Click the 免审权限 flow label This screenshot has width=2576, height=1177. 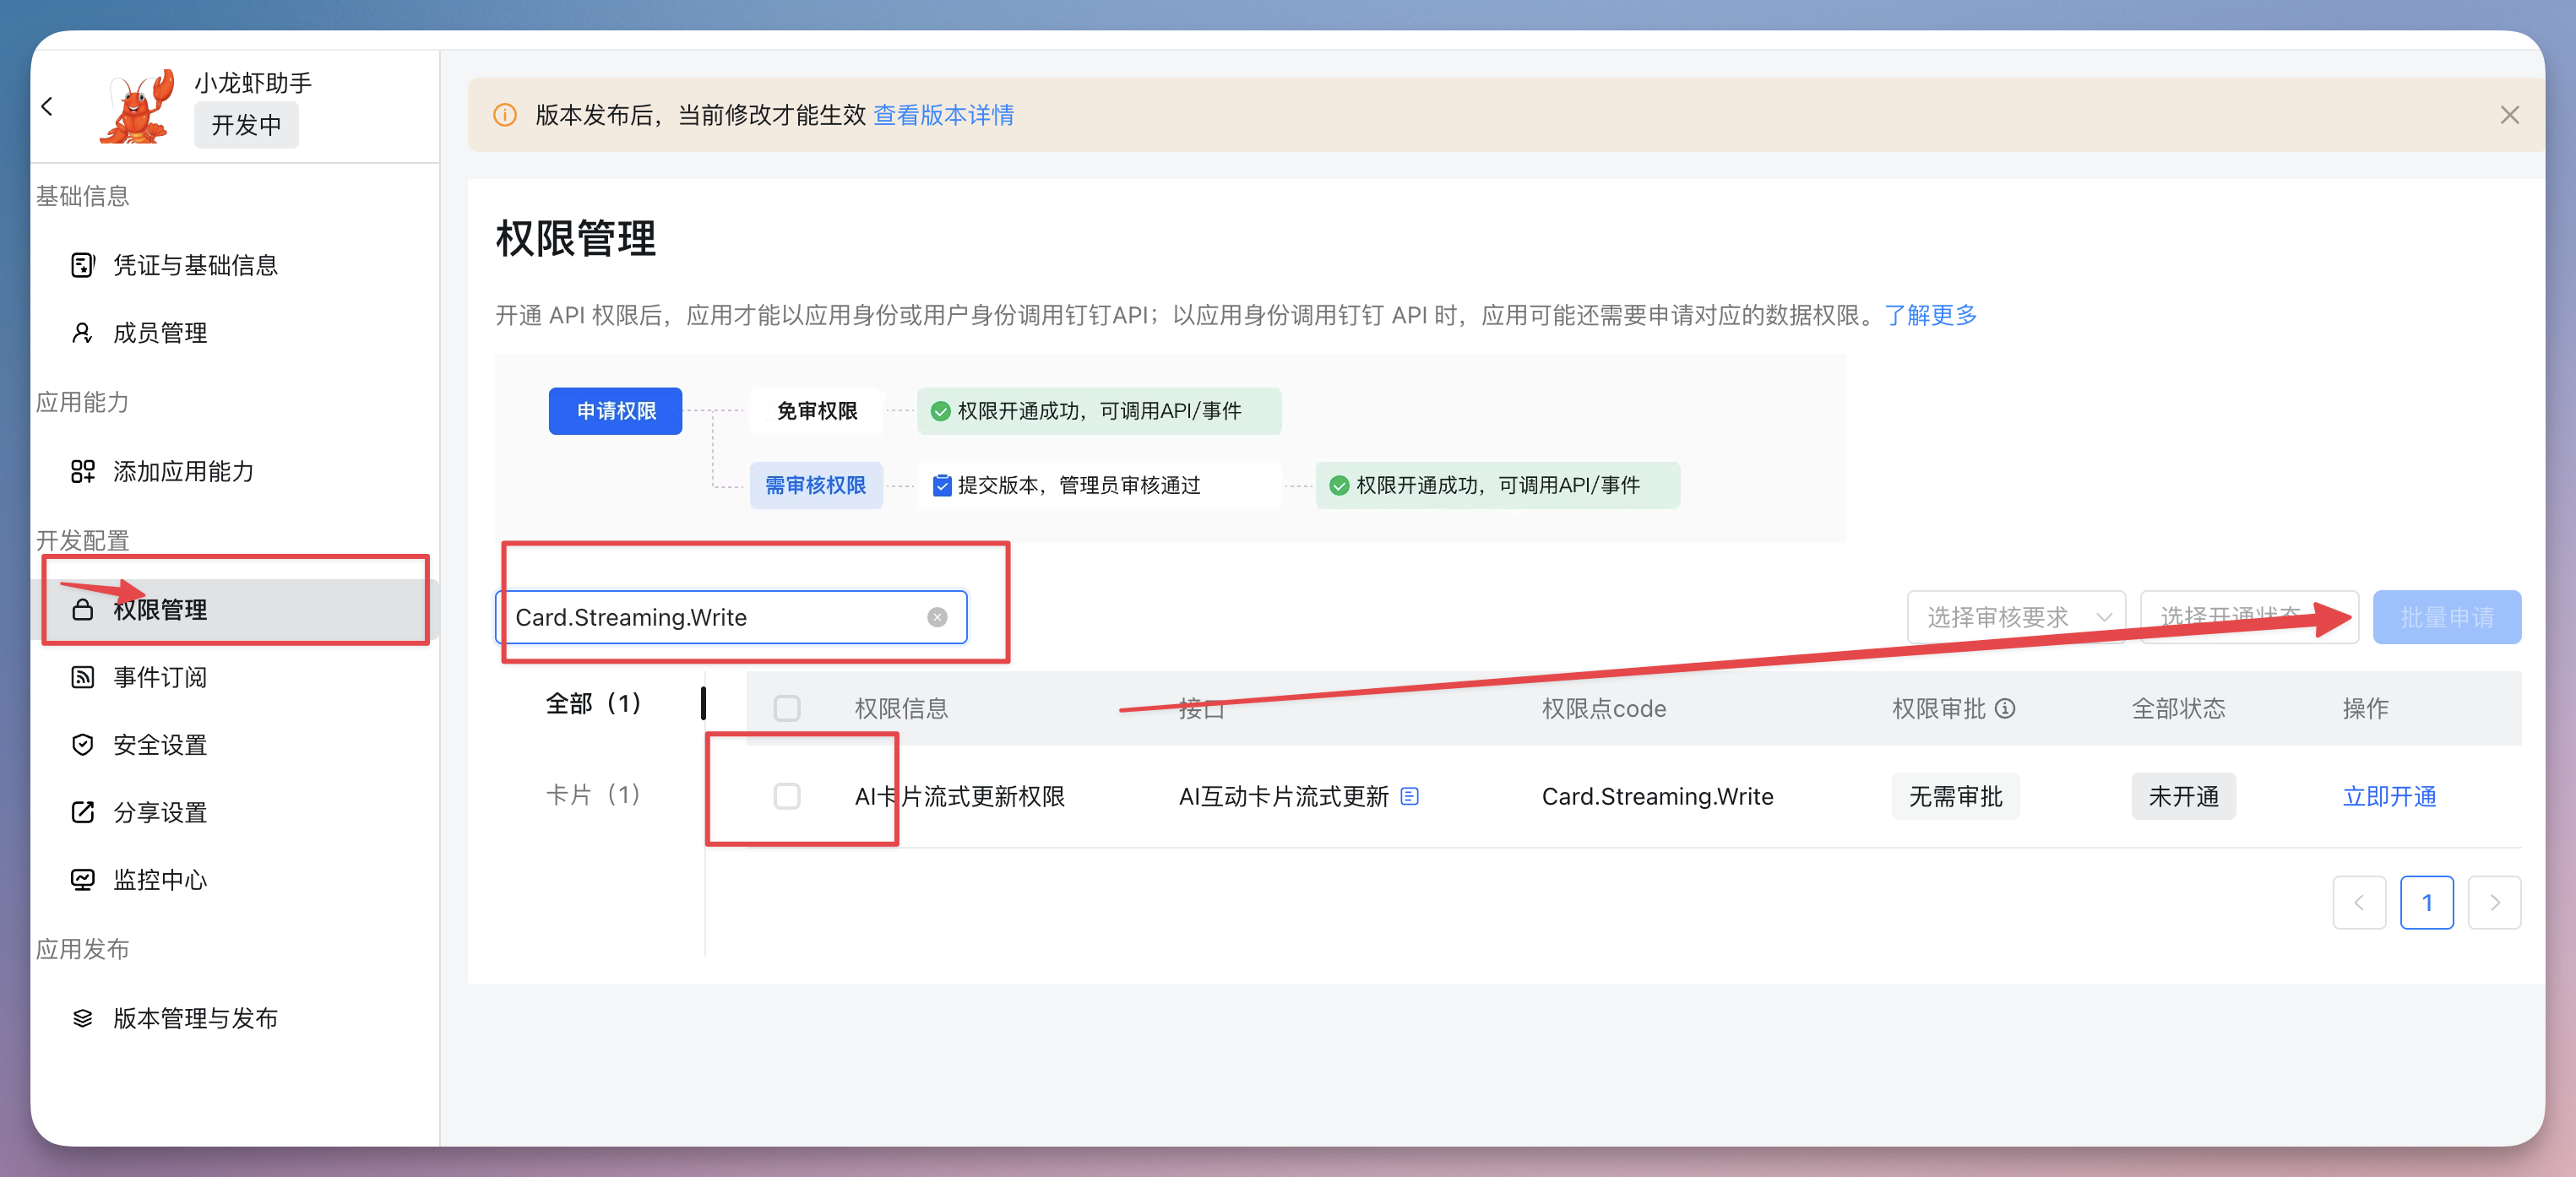click(x=817, y=411)
